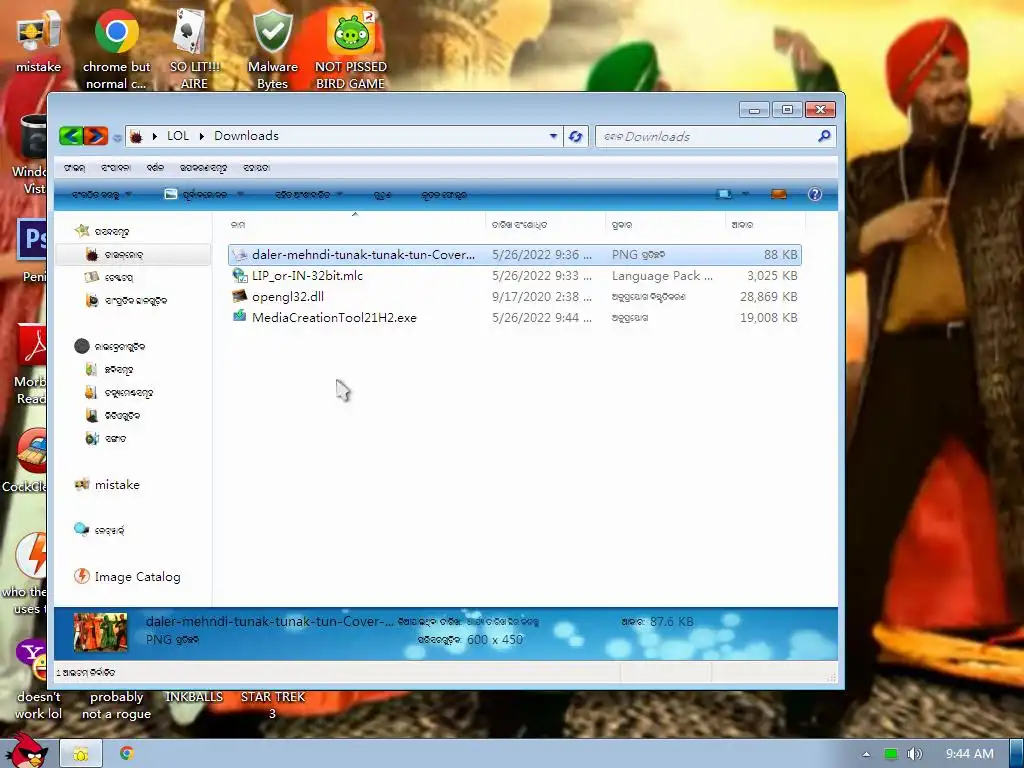Go forward with the orange arrow button
Image resolution: width=1024 pixels, height=768 pixels.
(95, 136)
